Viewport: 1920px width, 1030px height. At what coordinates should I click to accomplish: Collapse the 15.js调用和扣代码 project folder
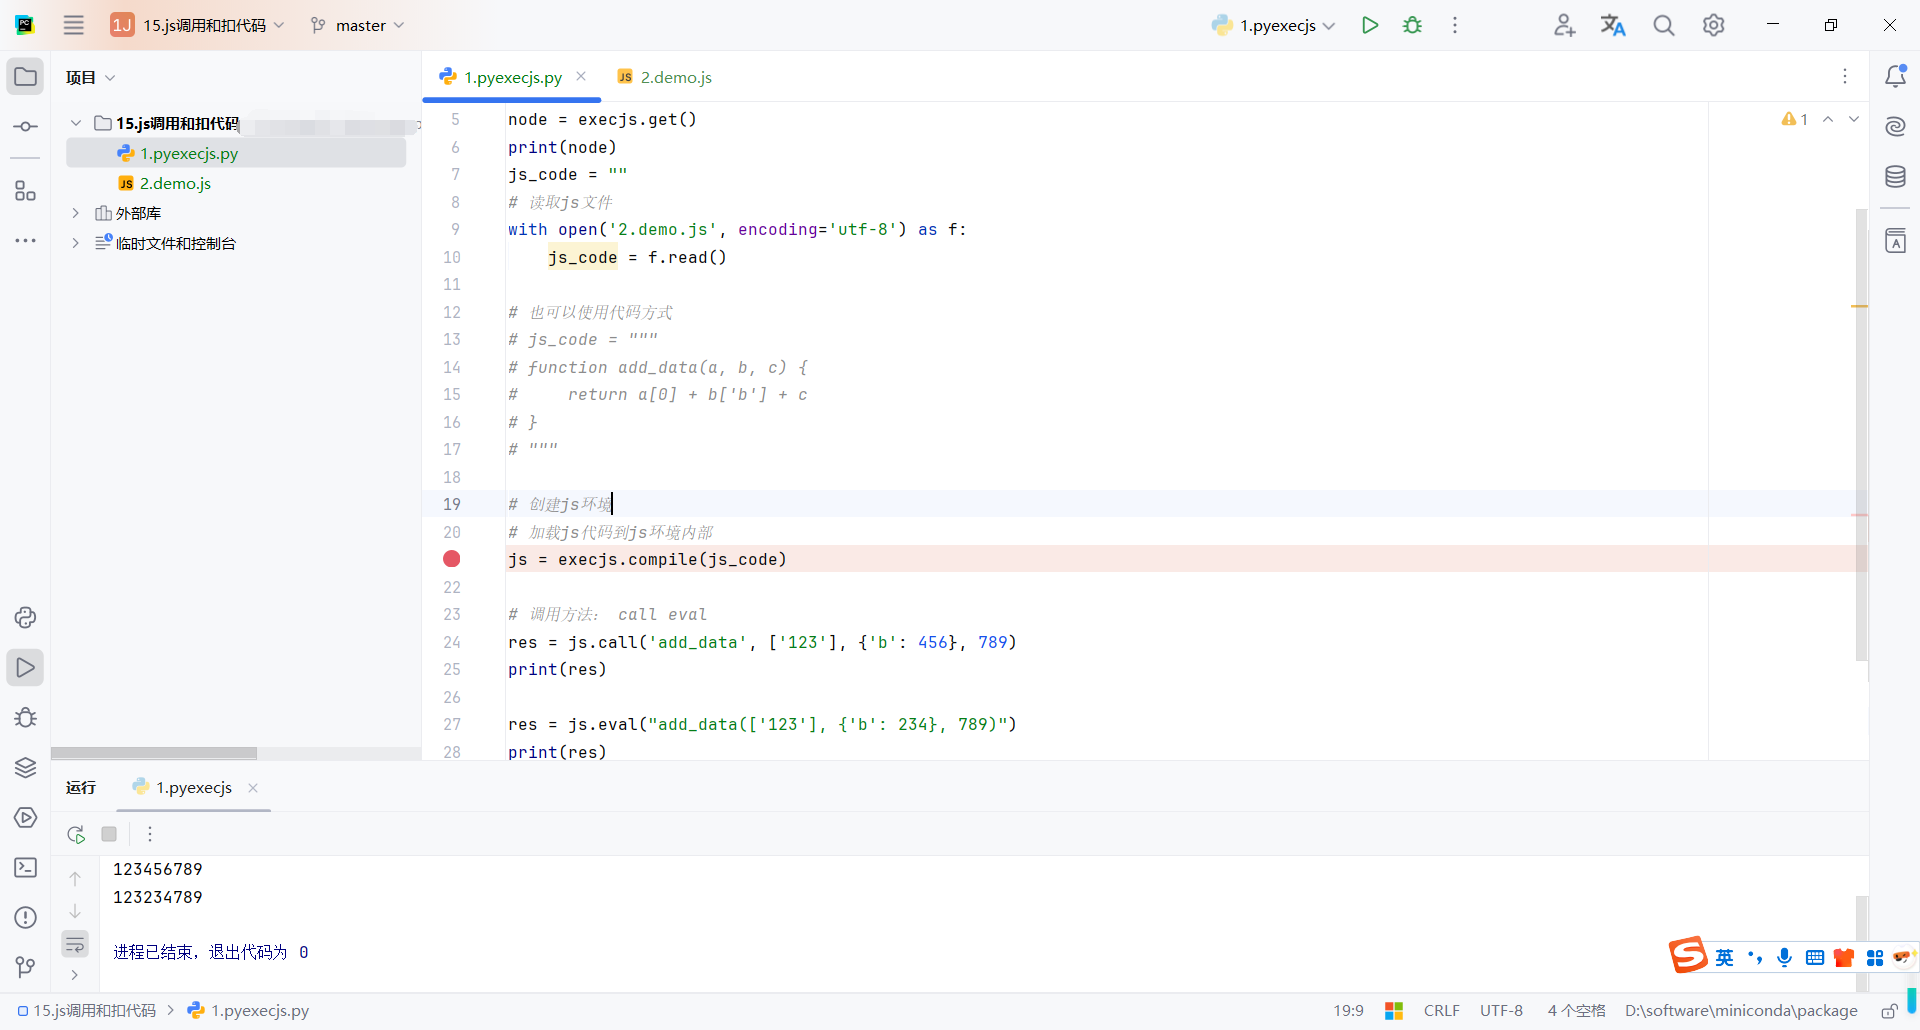[76, 123]
